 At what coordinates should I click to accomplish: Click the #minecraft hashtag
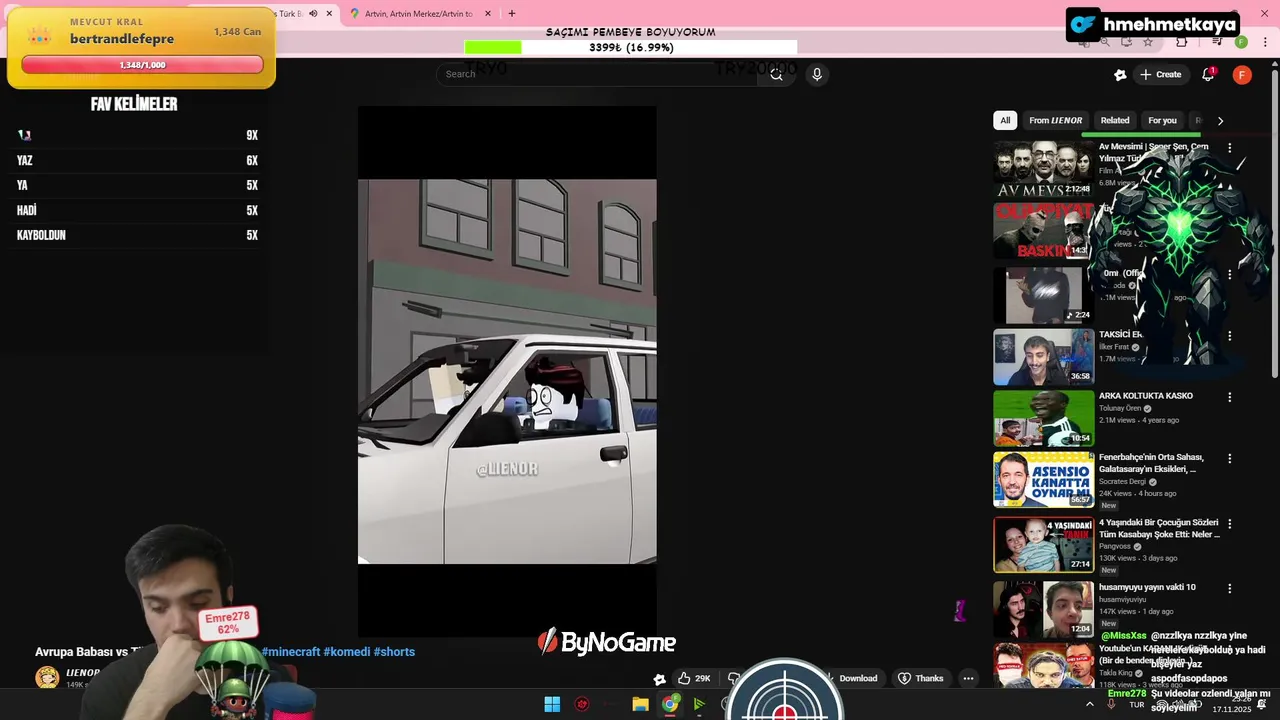pyautogui.click(x=291, y=652)
